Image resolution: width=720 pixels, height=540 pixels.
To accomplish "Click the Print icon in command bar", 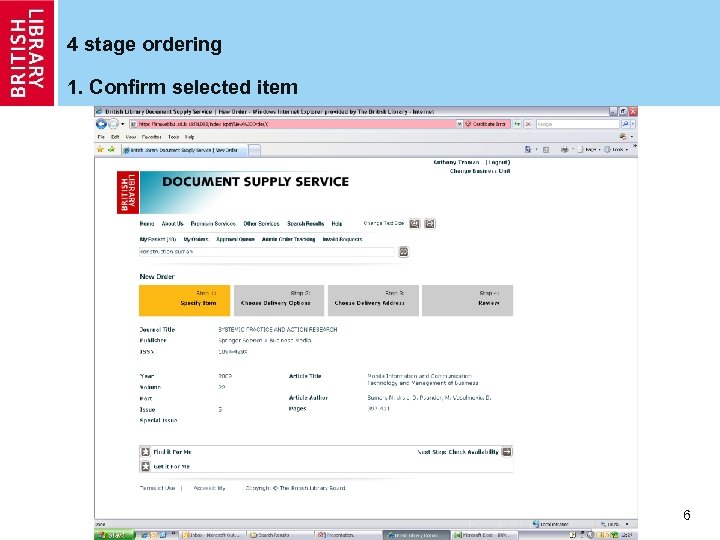I will pyautogui.click(x=564, y=149).
